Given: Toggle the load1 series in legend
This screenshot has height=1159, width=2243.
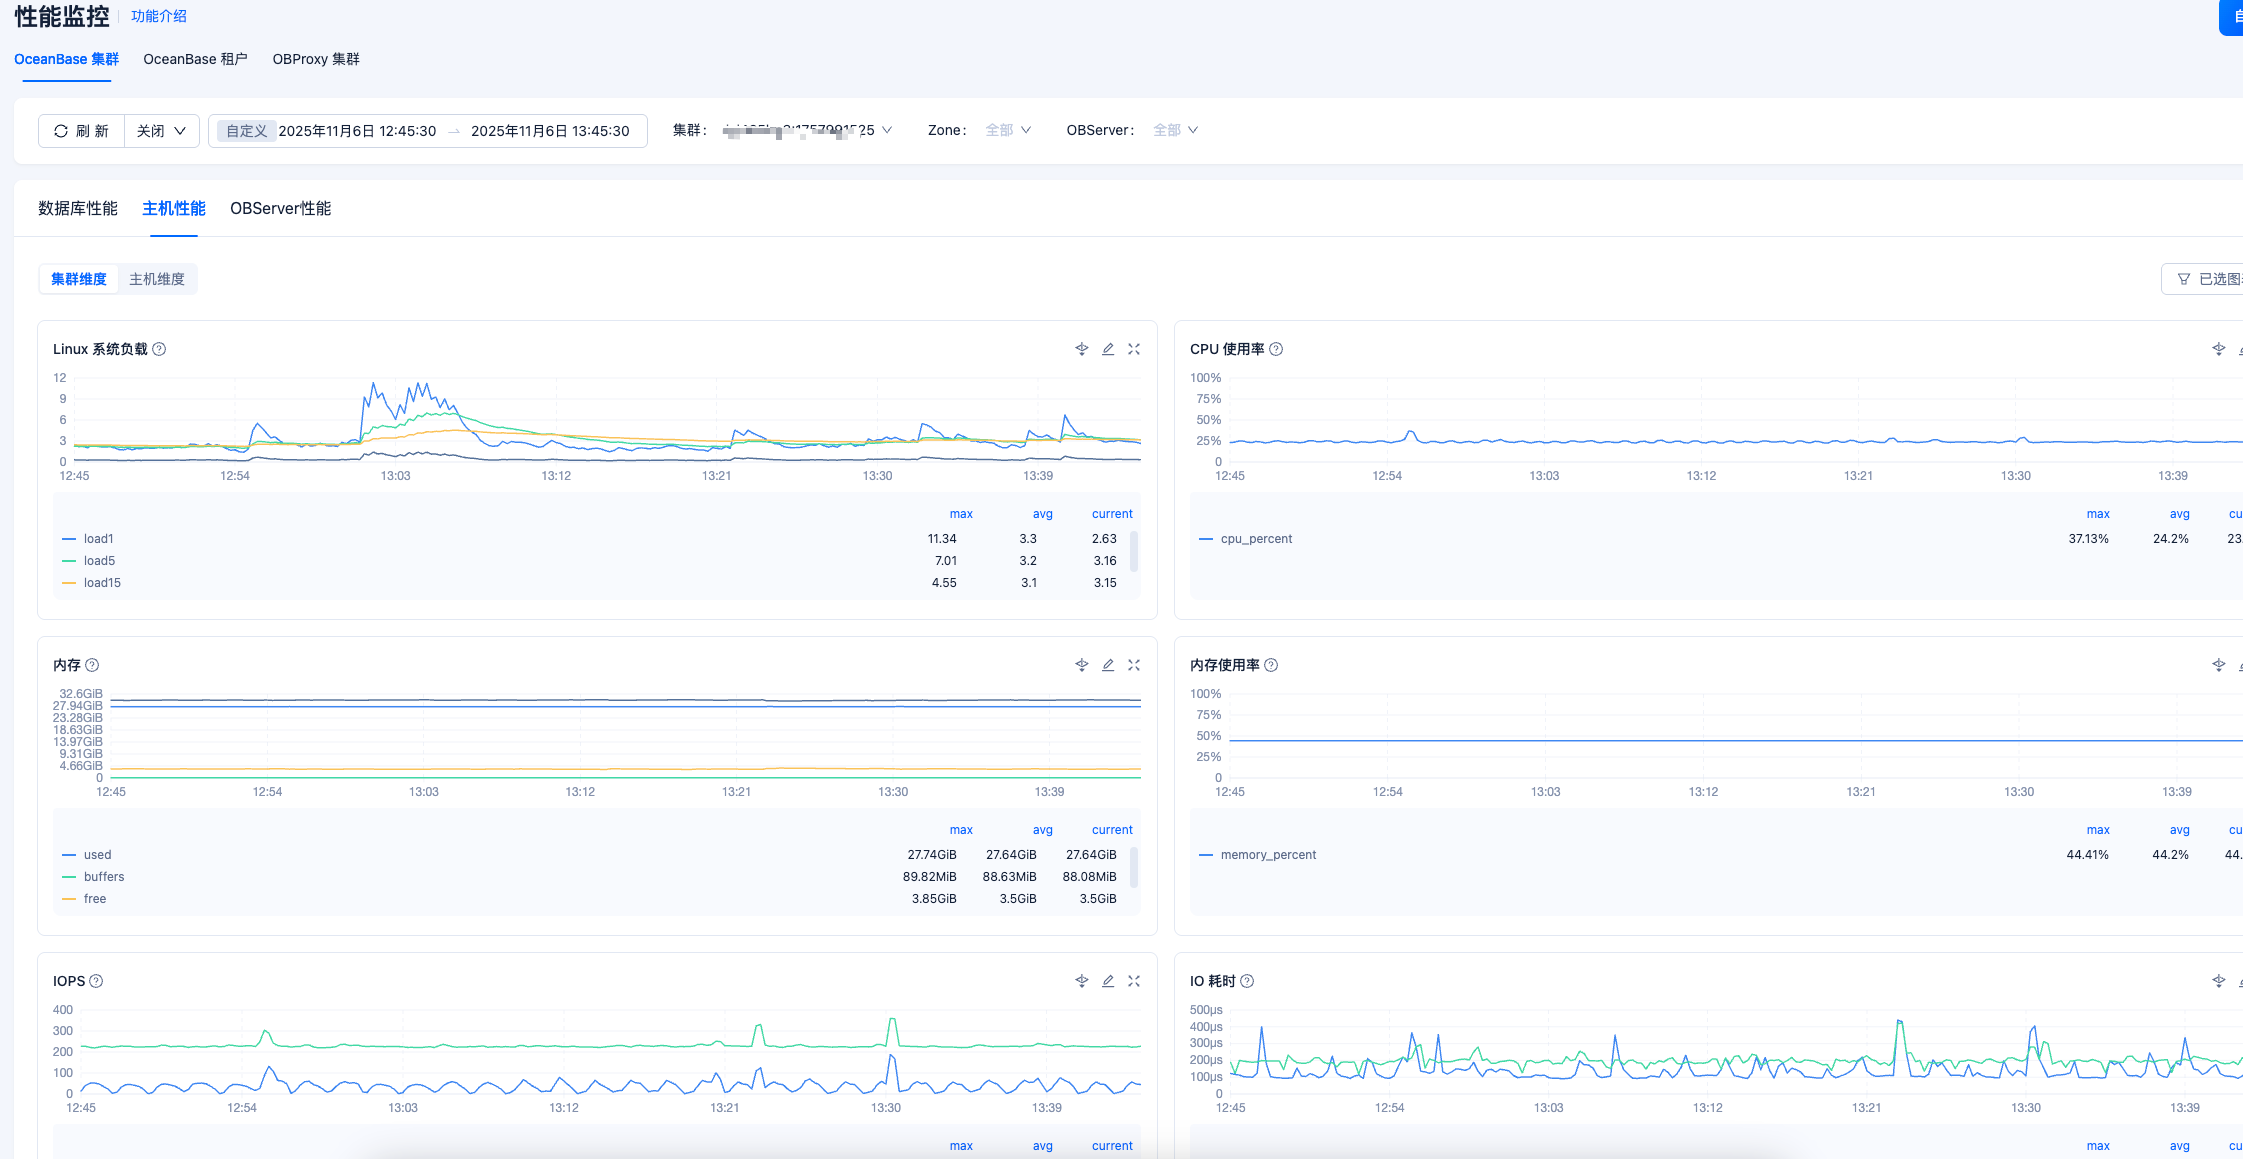Looking at the screenshot, I should tap(98, 539).
